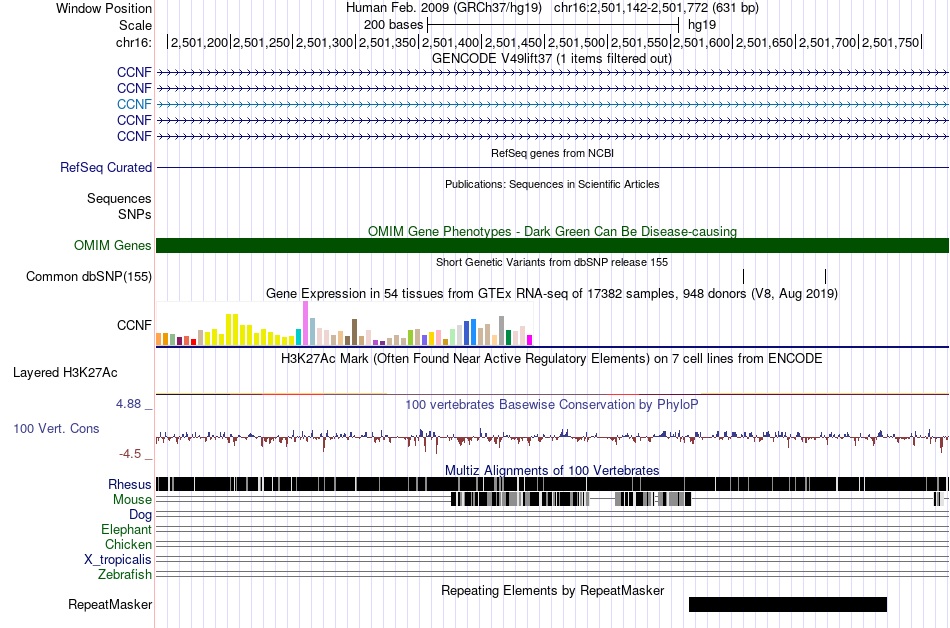Select the Mouse alignment label

click(132, 500)
